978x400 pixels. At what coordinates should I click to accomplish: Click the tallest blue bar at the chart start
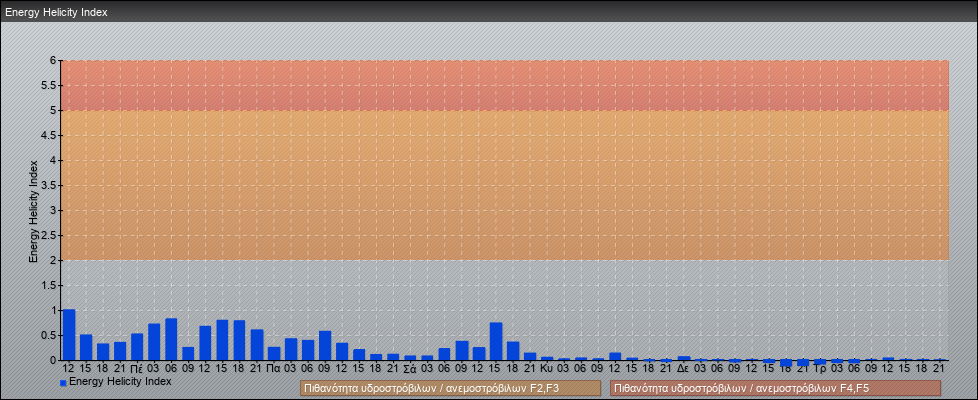click(69, 335)
